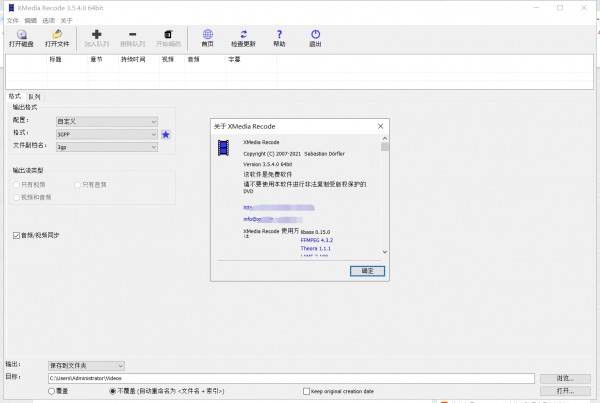This screenshot has height=403, width=600.
Task: Click the Version 3.5.4.0 64bit text
Action: point(268,164)
